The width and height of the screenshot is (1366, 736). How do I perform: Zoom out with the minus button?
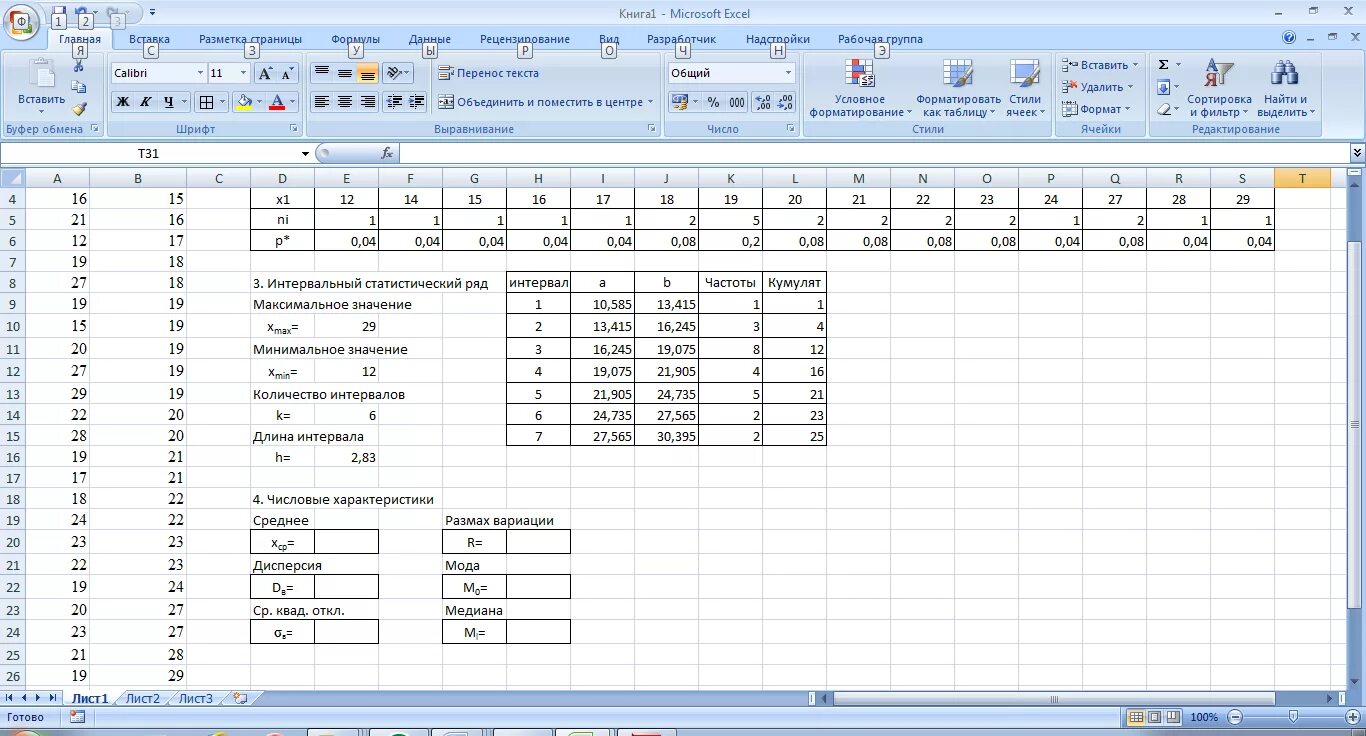coord(1236,717)
